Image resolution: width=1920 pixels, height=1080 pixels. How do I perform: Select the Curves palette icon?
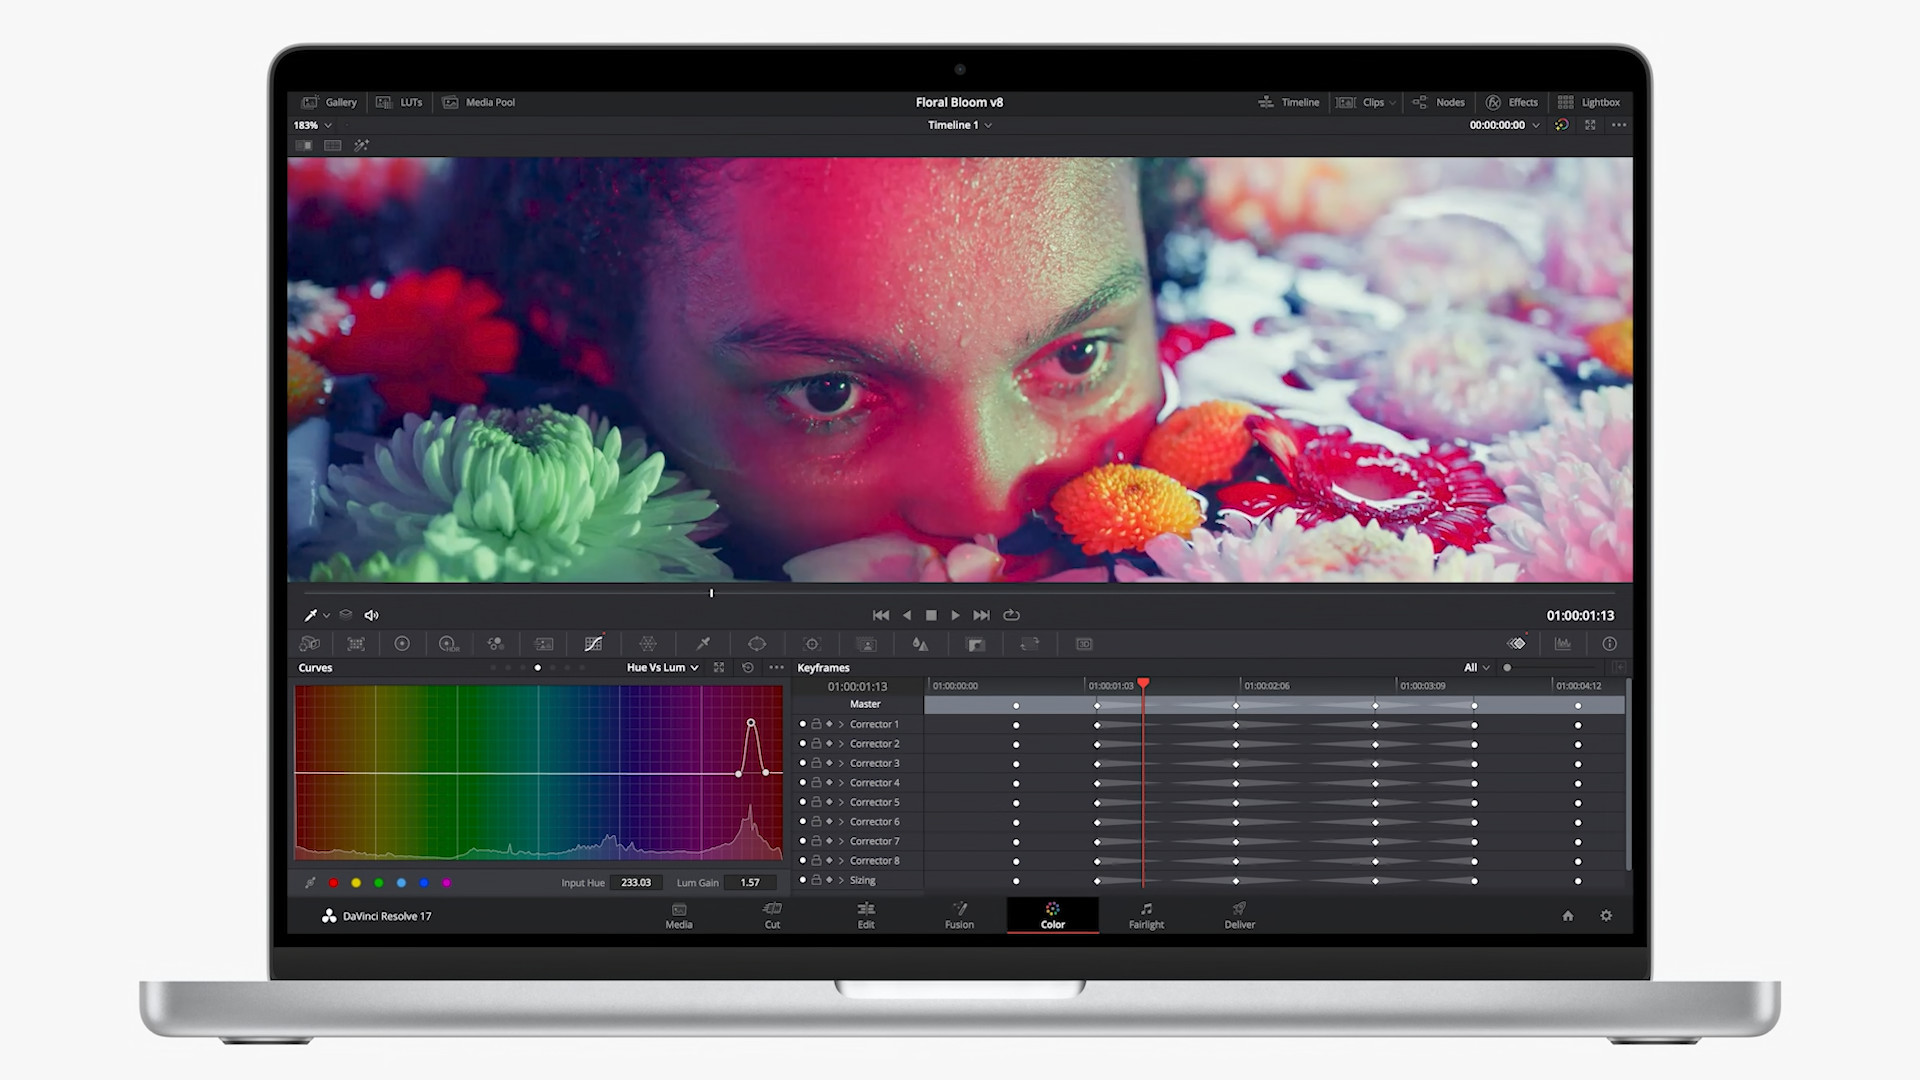[x=593, y=643]
